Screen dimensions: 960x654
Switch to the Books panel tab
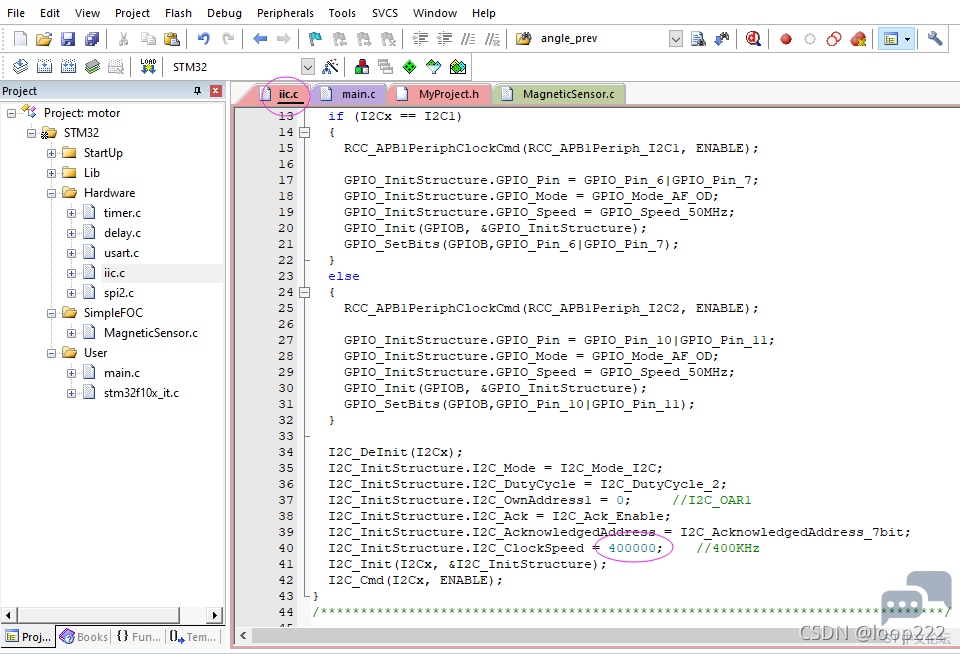[x=84, y=637]
